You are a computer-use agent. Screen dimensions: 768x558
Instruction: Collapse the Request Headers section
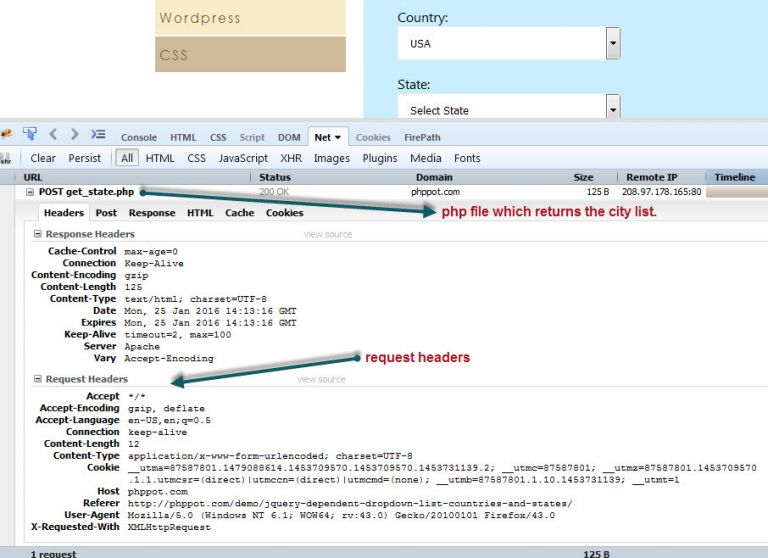coord(38,380)
